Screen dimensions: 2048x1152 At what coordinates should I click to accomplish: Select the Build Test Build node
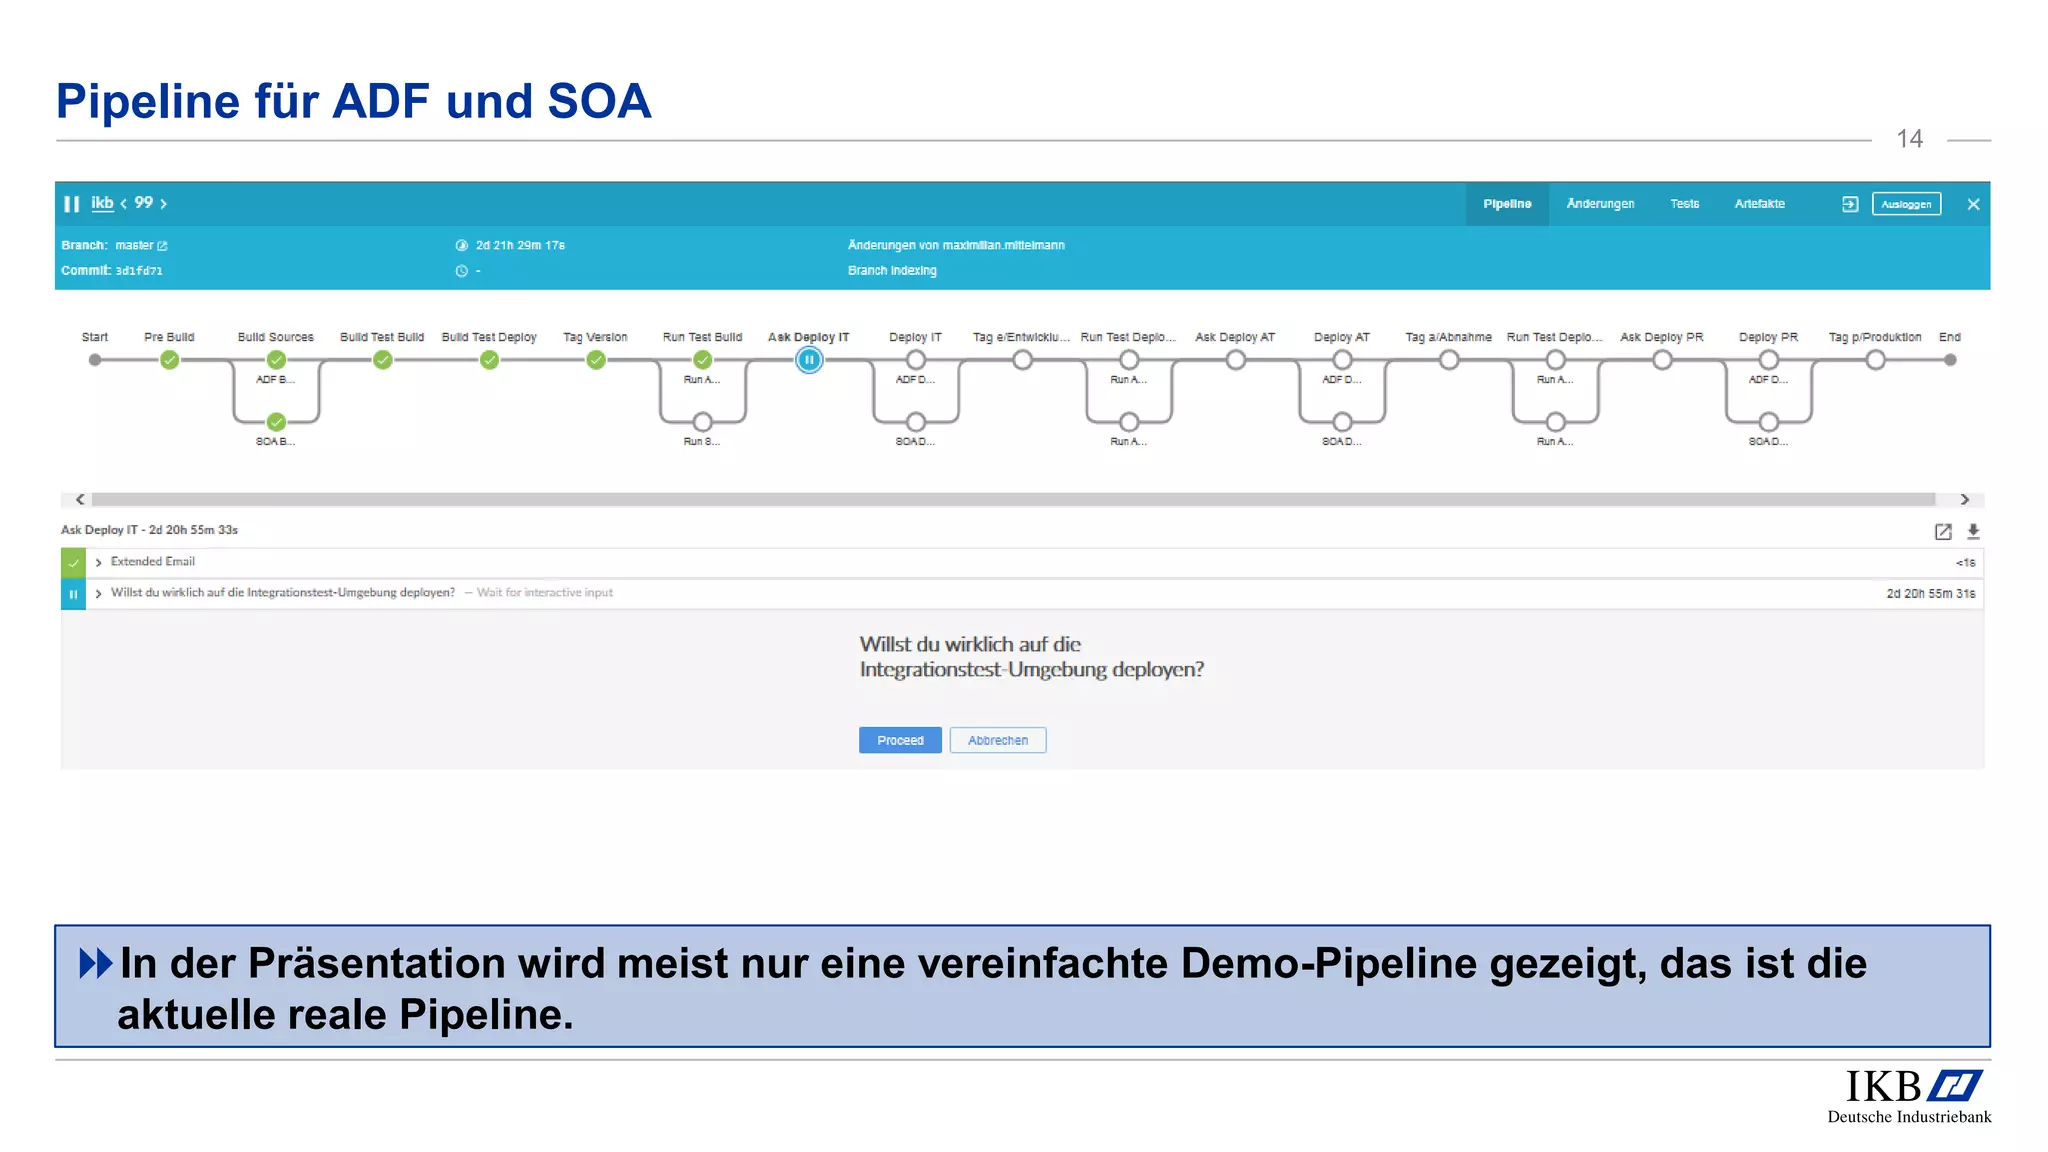[x=382, y=360]
